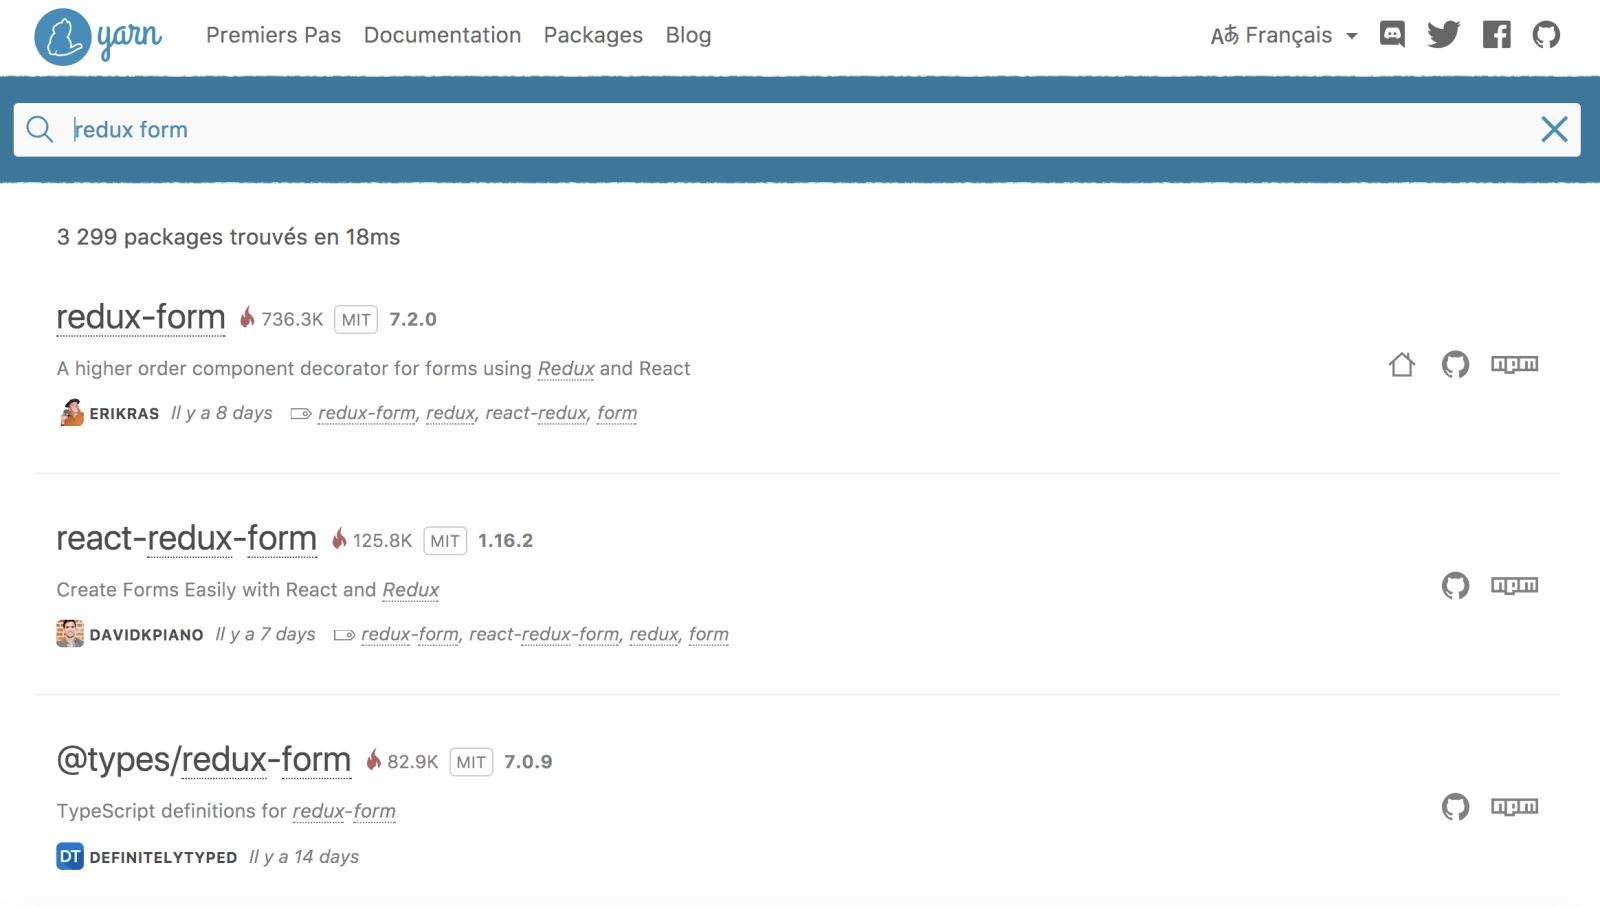This screenshot has width=1600, height=907.
Task: Click DAVIDKPIANO owner name
Action: click(x=146, y=635)
